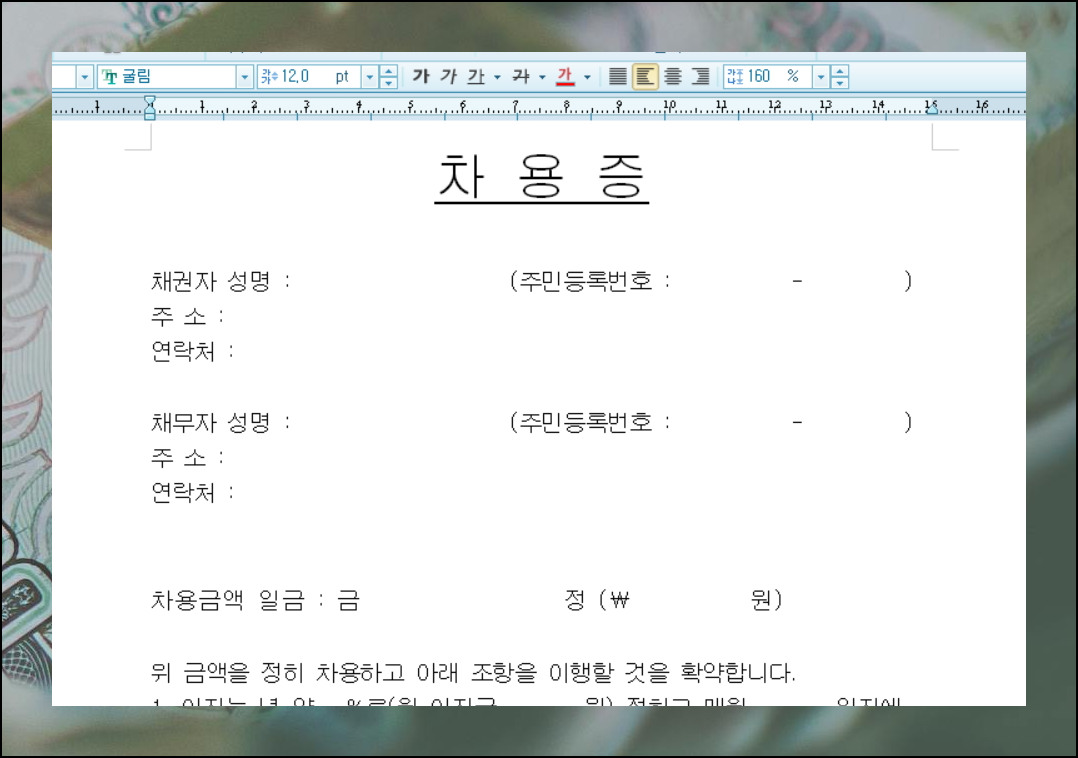This screenshot has width=1078, height=758.
Task: Click the 12.0 pt font size field
Action: [x=310, y=76]
